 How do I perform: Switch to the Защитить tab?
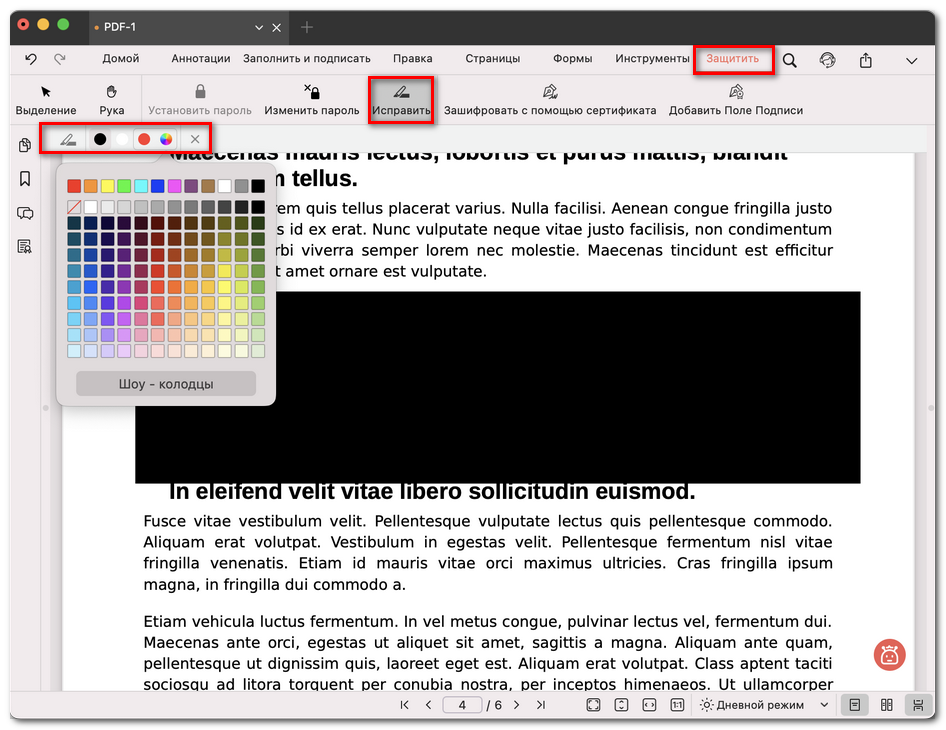coord(734,59)
